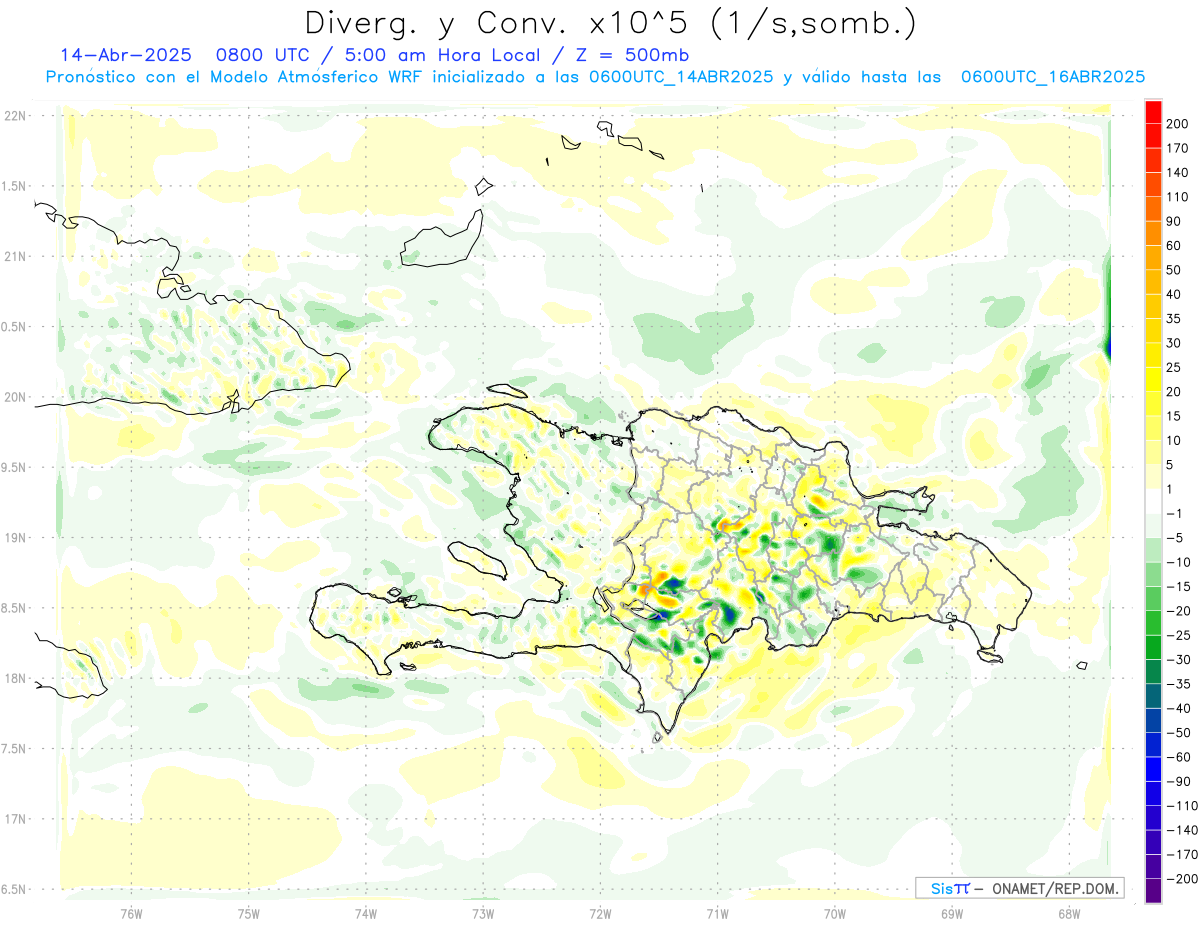Click the positive colorbar value '30'

point(1175,343)
